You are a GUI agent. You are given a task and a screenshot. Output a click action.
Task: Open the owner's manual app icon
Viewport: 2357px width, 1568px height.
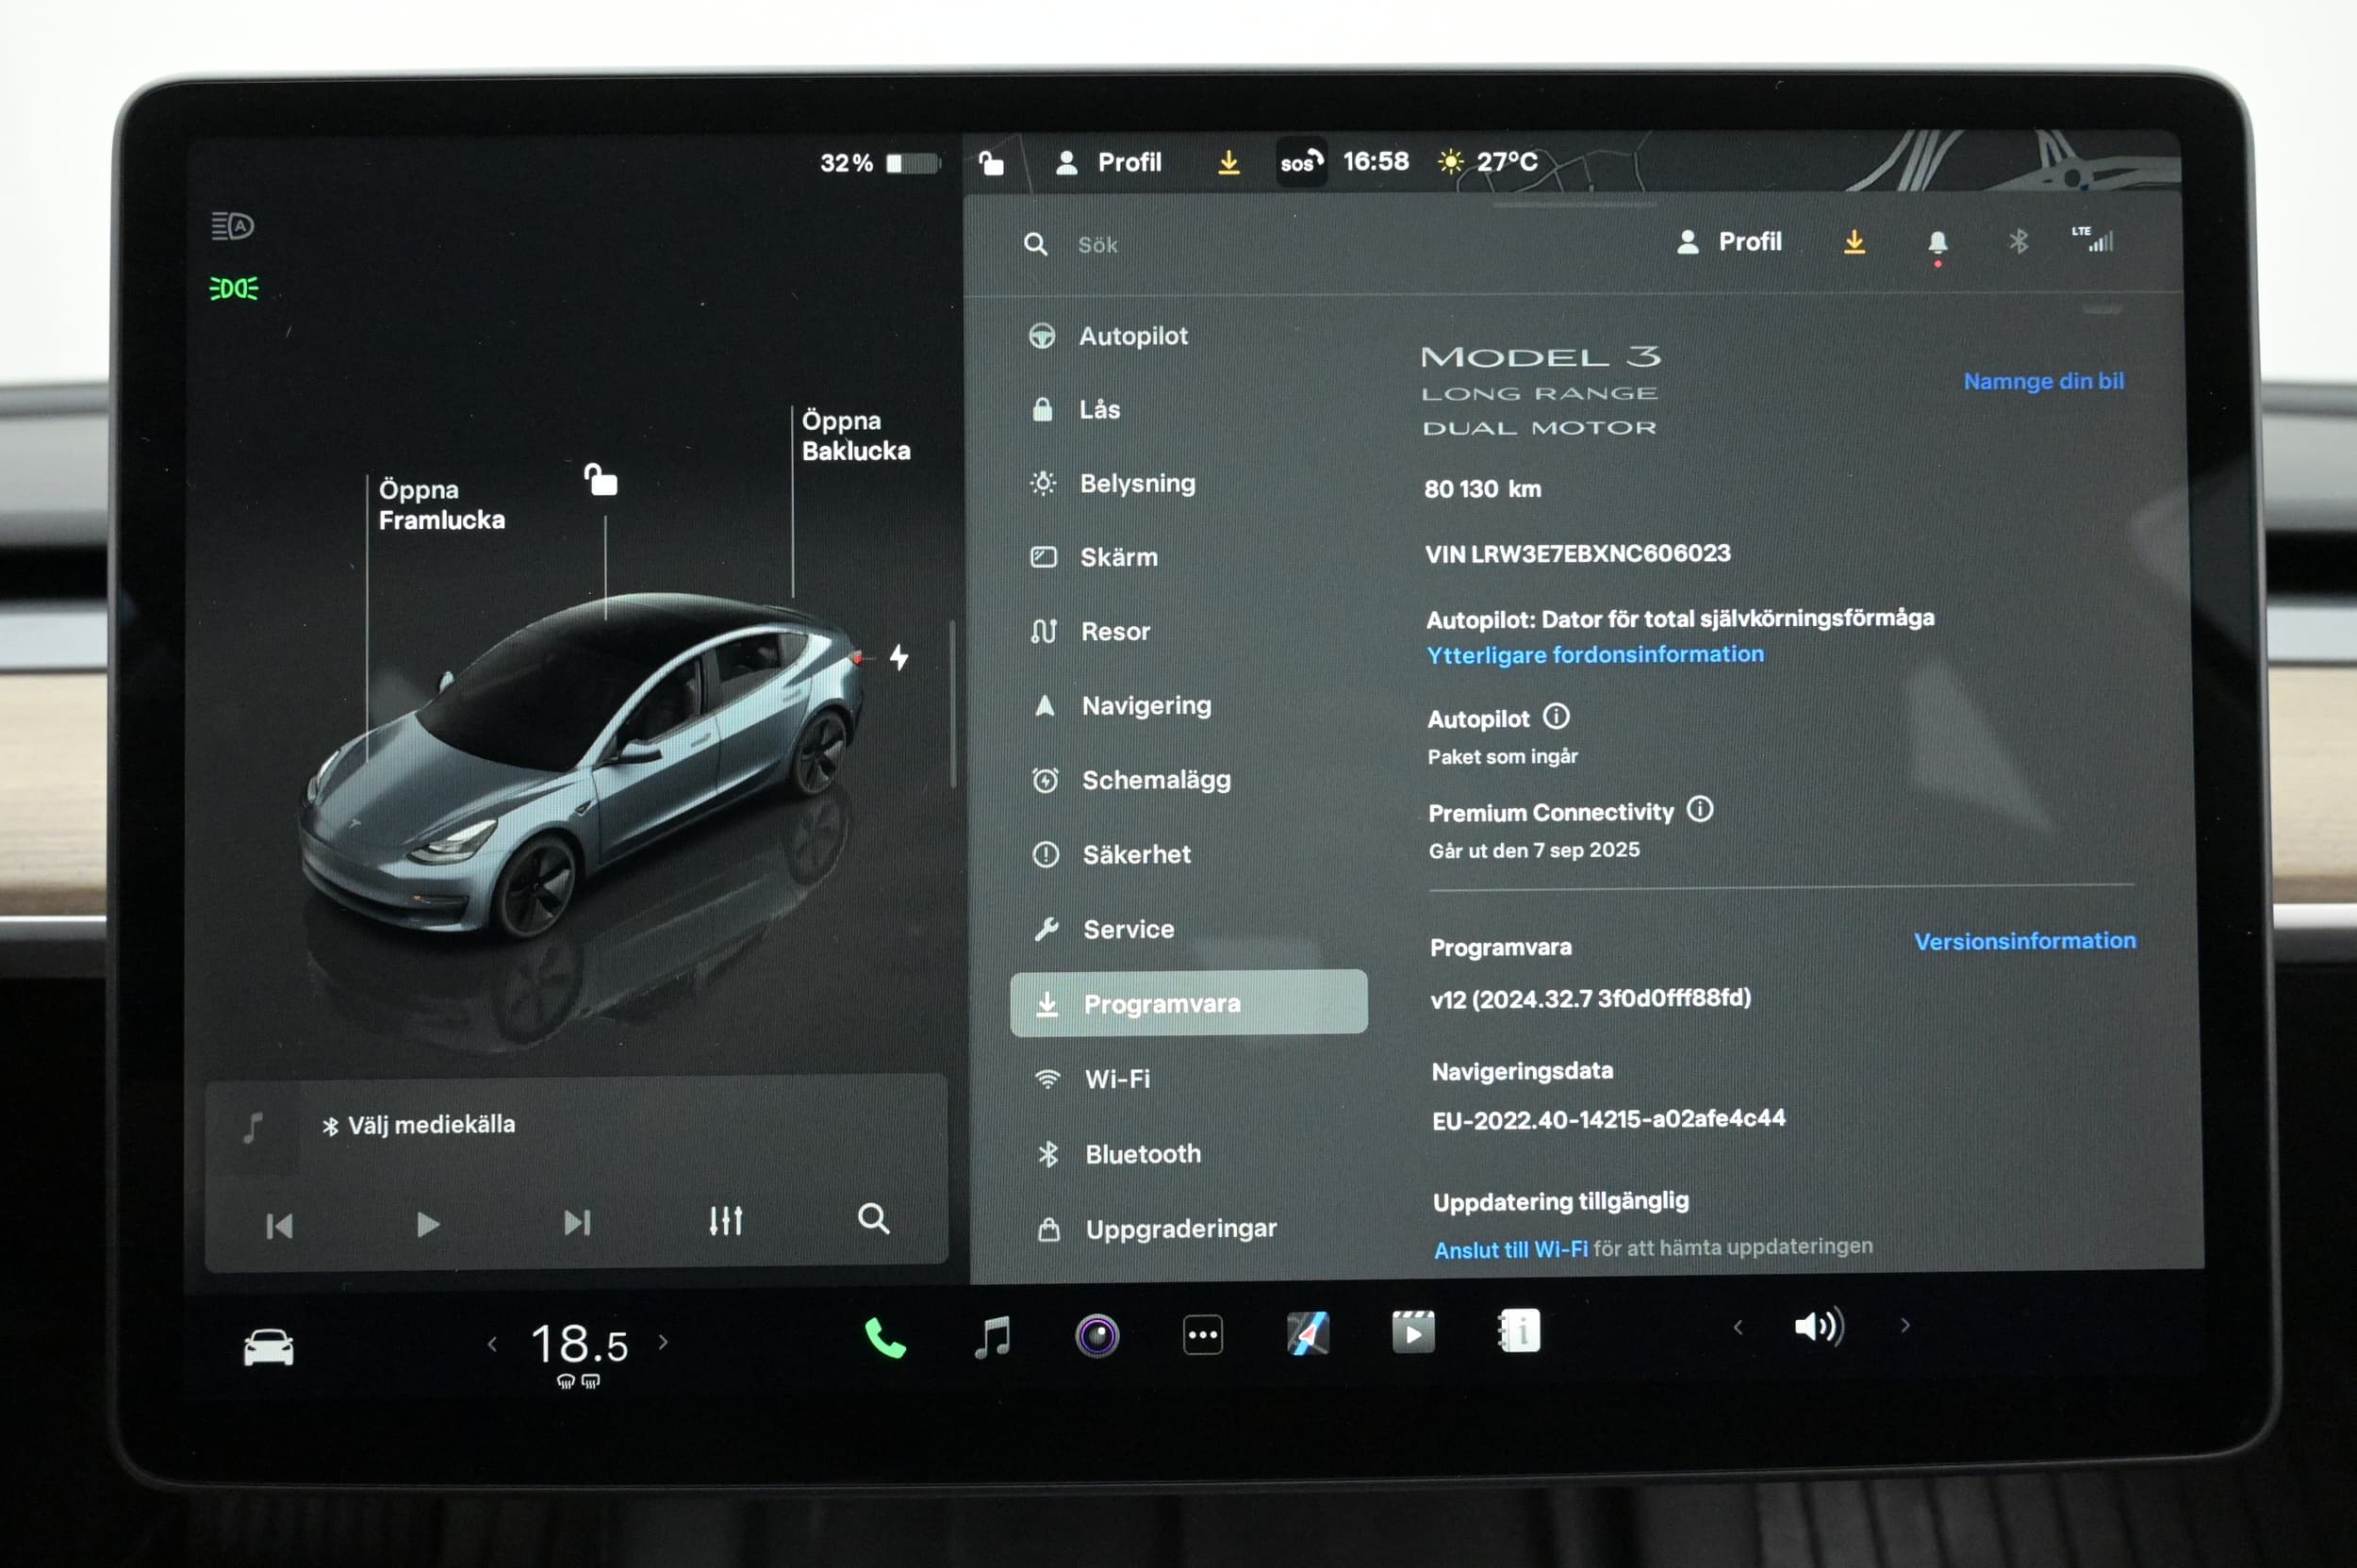[1519, 1331]
